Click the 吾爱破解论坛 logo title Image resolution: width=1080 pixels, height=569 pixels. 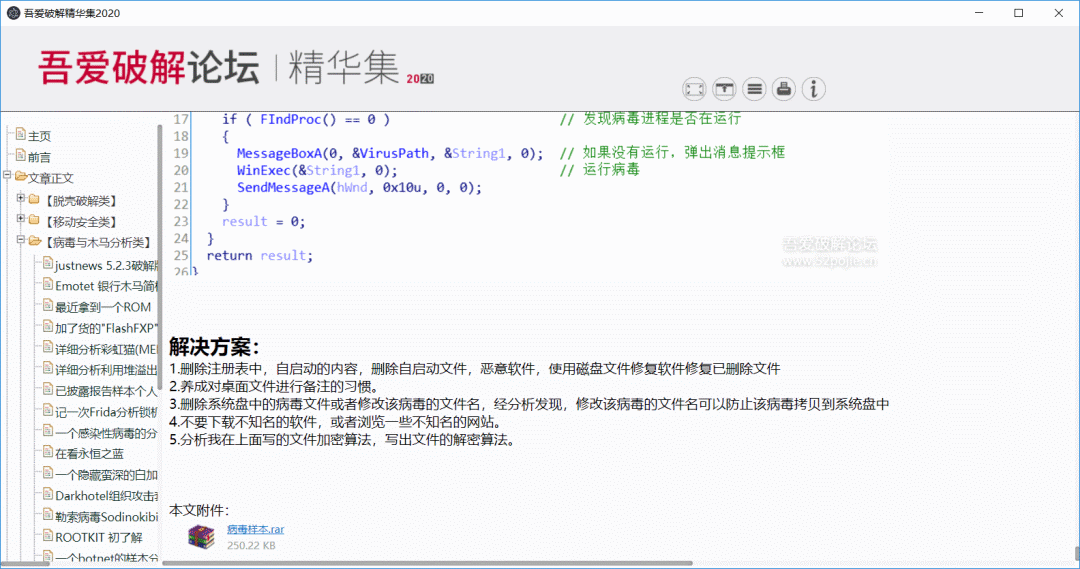click(x=149, y=68)
